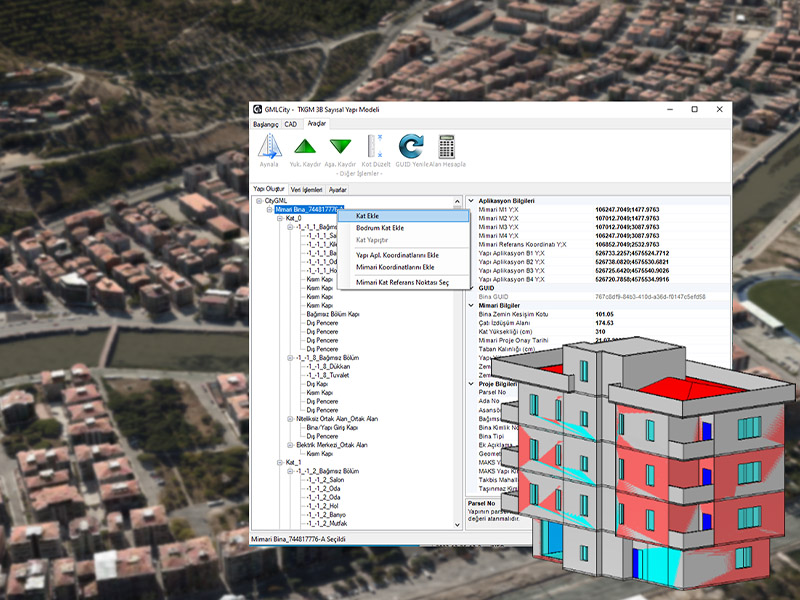Click the GUID Yenile refresh icon
800x600 pixels.
(410, 146)
